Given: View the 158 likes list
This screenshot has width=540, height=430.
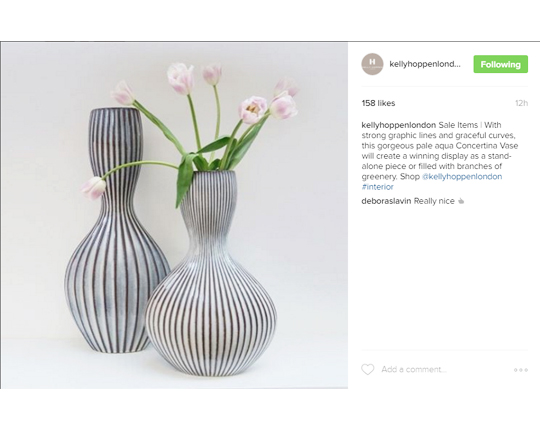Looking at the screenshot, I should coord(378,103).
